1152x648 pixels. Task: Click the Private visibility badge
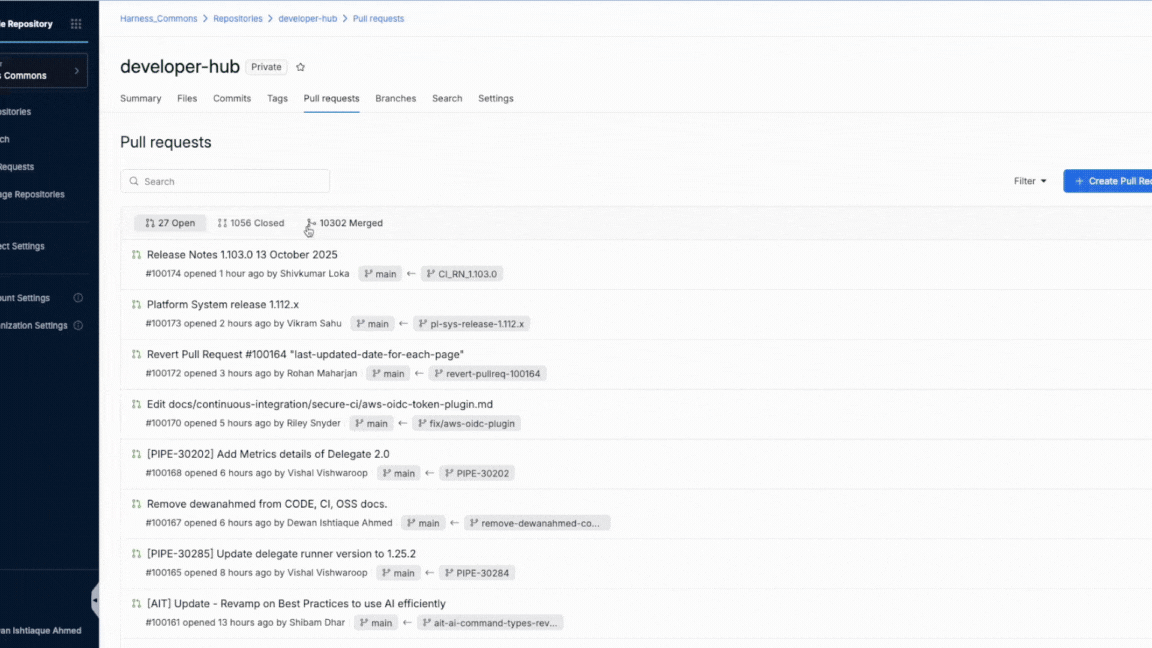coord(266,67)
